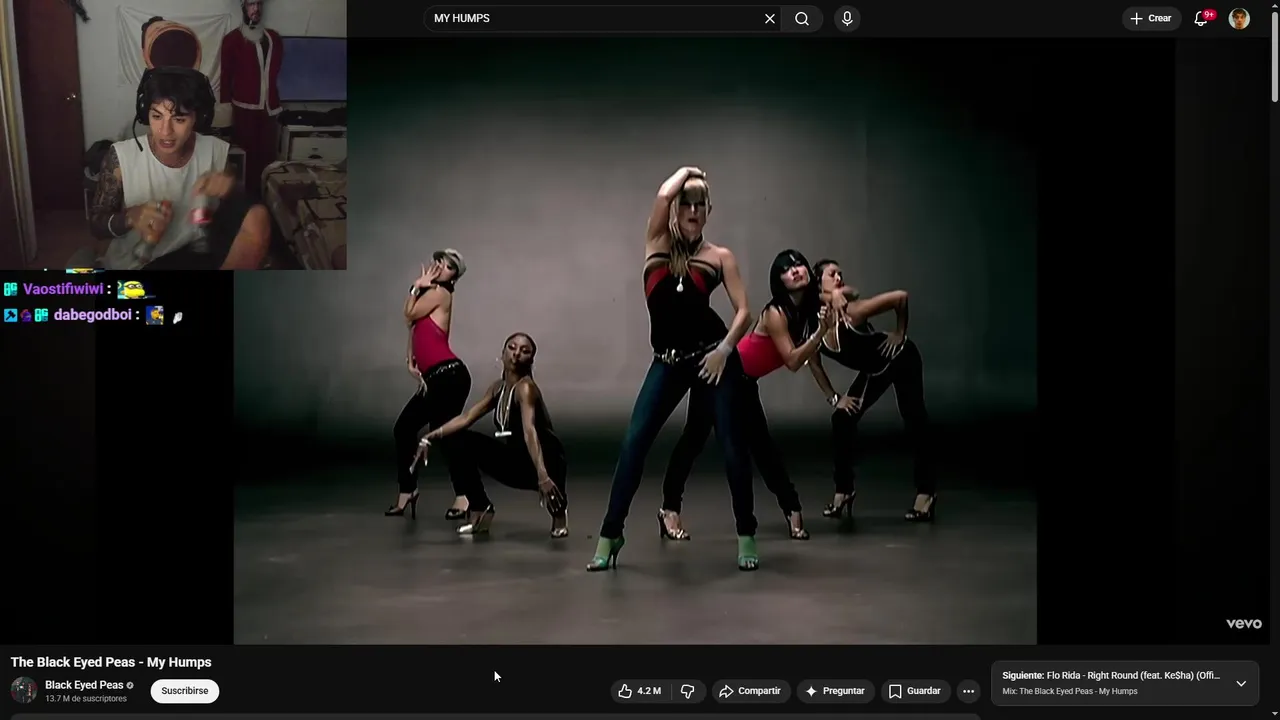Open the Black Eyed Peas channel name
Viewport: 1280px width, 720px height.
(84, 685)
